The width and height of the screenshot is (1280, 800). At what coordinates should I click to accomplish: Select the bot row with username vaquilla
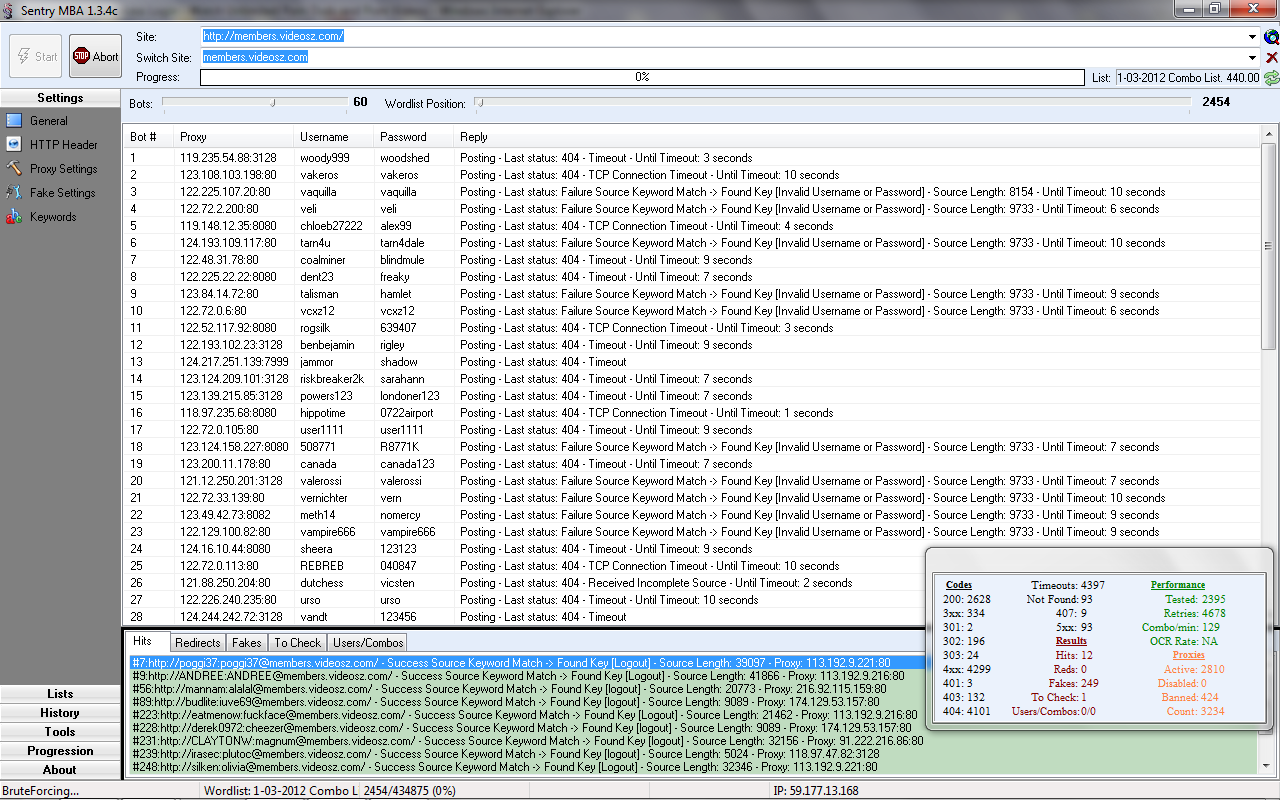[692, 192]
